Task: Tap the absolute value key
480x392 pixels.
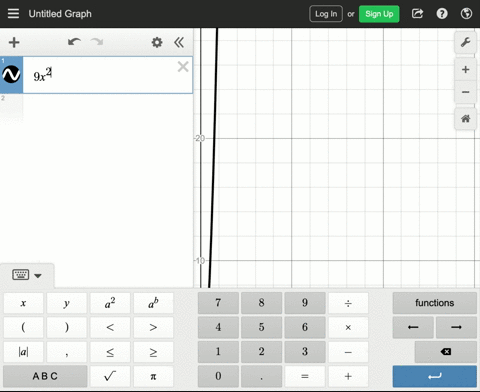Action: pos(23,352)
